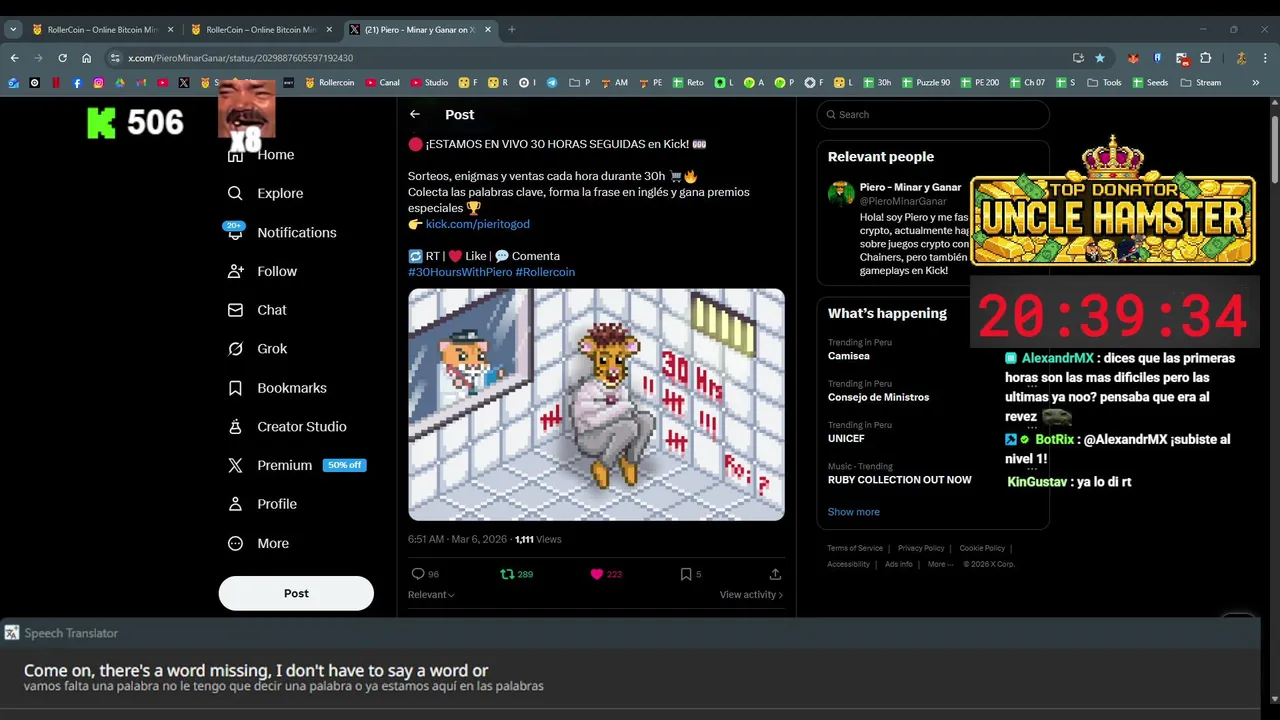Open Terms of Service footer link
The width and height of the screenshot is (1280, 720).
point(855,548)
